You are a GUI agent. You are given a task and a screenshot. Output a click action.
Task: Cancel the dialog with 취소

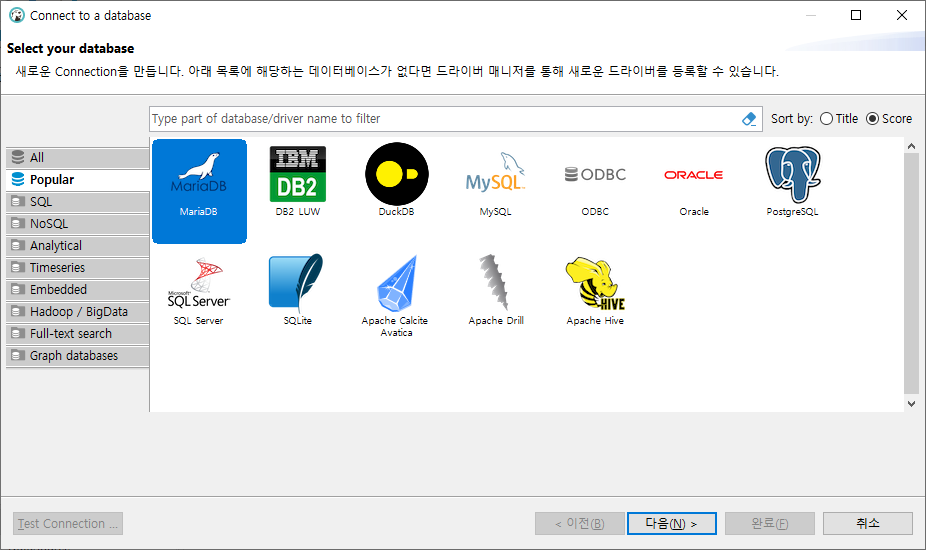[868, 523]
